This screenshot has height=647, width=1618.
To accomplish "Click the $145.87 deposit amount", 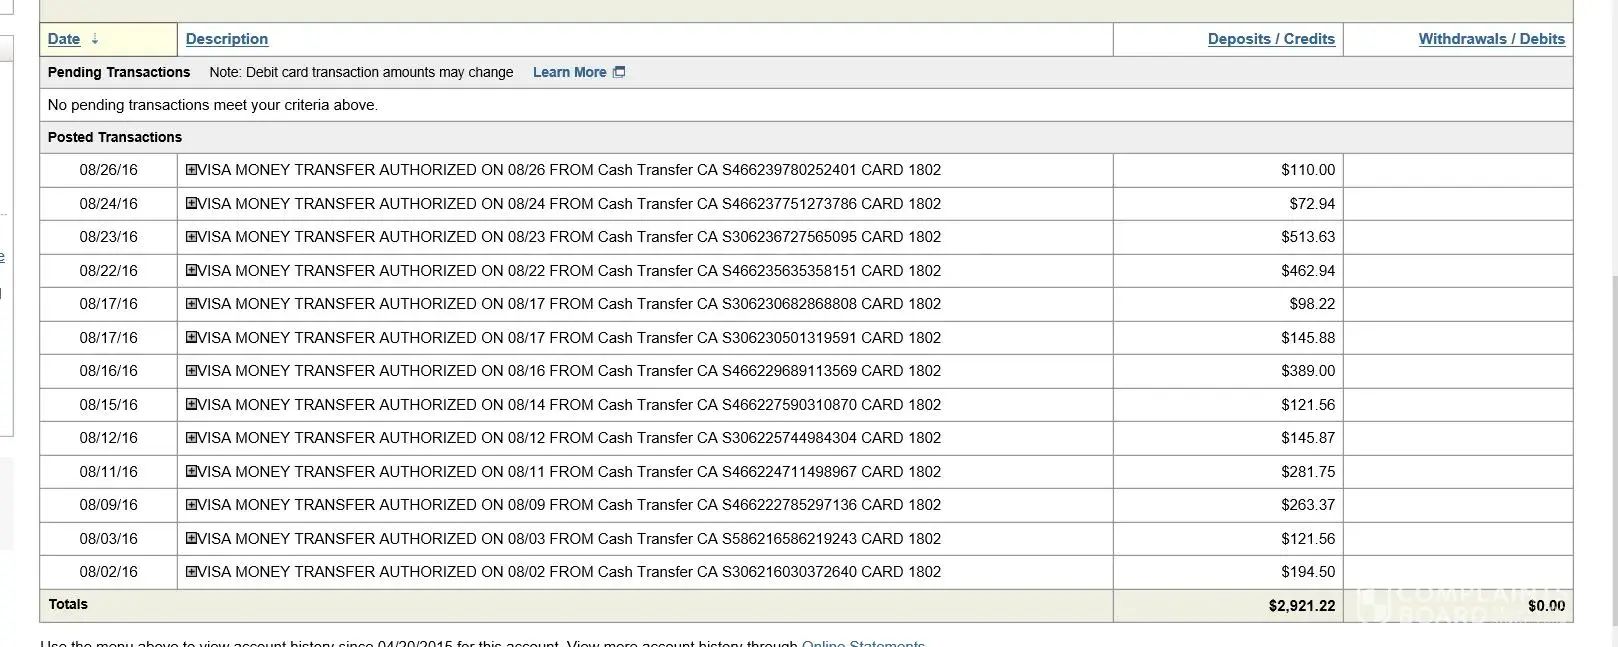I will tap(1308, 438).
